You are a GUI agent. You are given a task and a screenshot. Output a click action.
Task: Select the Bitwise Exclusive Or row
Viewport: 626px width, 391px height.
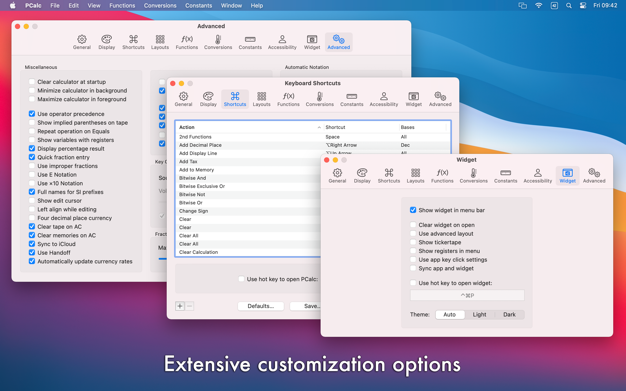click(249, 186)
